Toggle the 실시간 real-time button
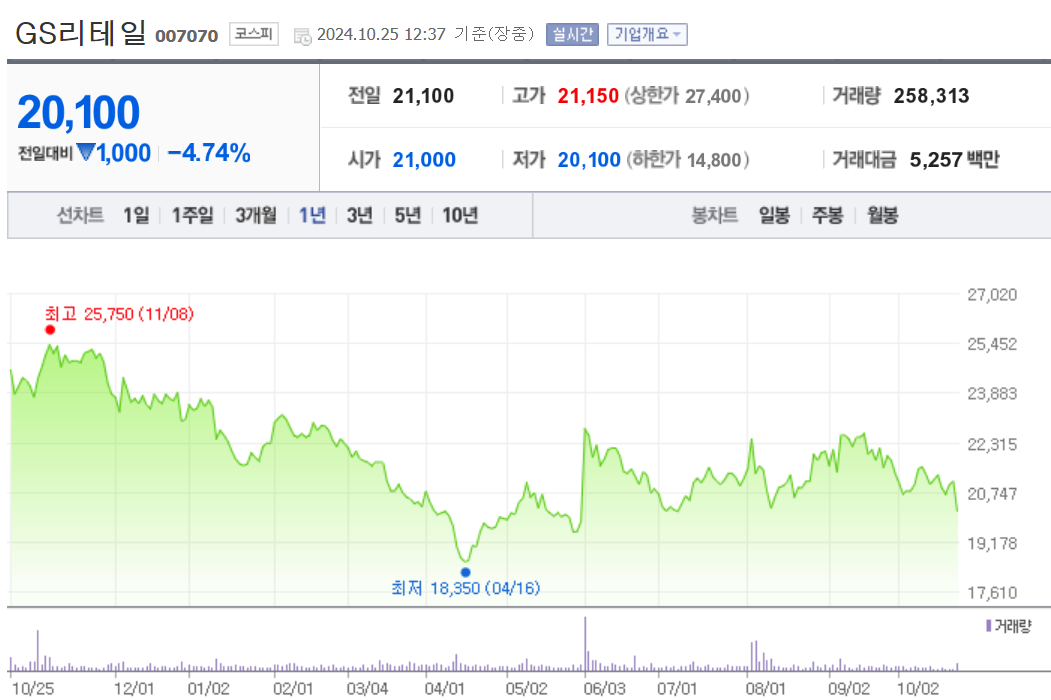The image size is (1051, 700). (572, 34)
